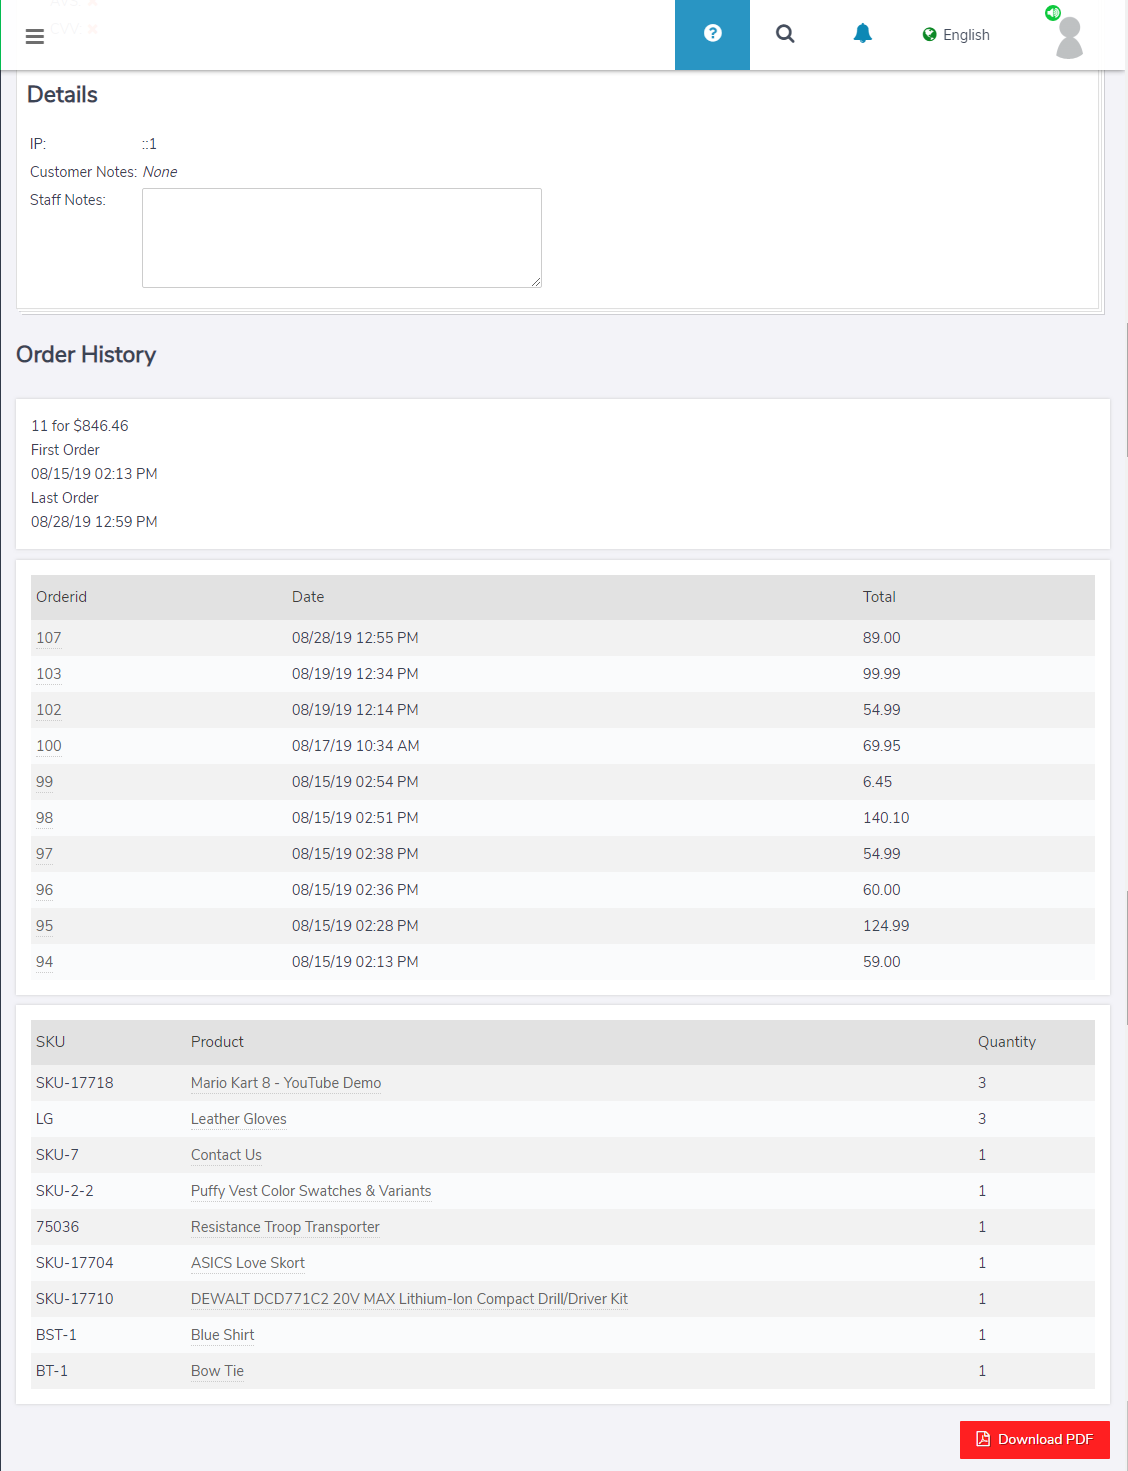Image resolution: width=1128 pixels, height=1471 pixels.
Task: Click the red X beside CVV
Action: click(93, 28)
